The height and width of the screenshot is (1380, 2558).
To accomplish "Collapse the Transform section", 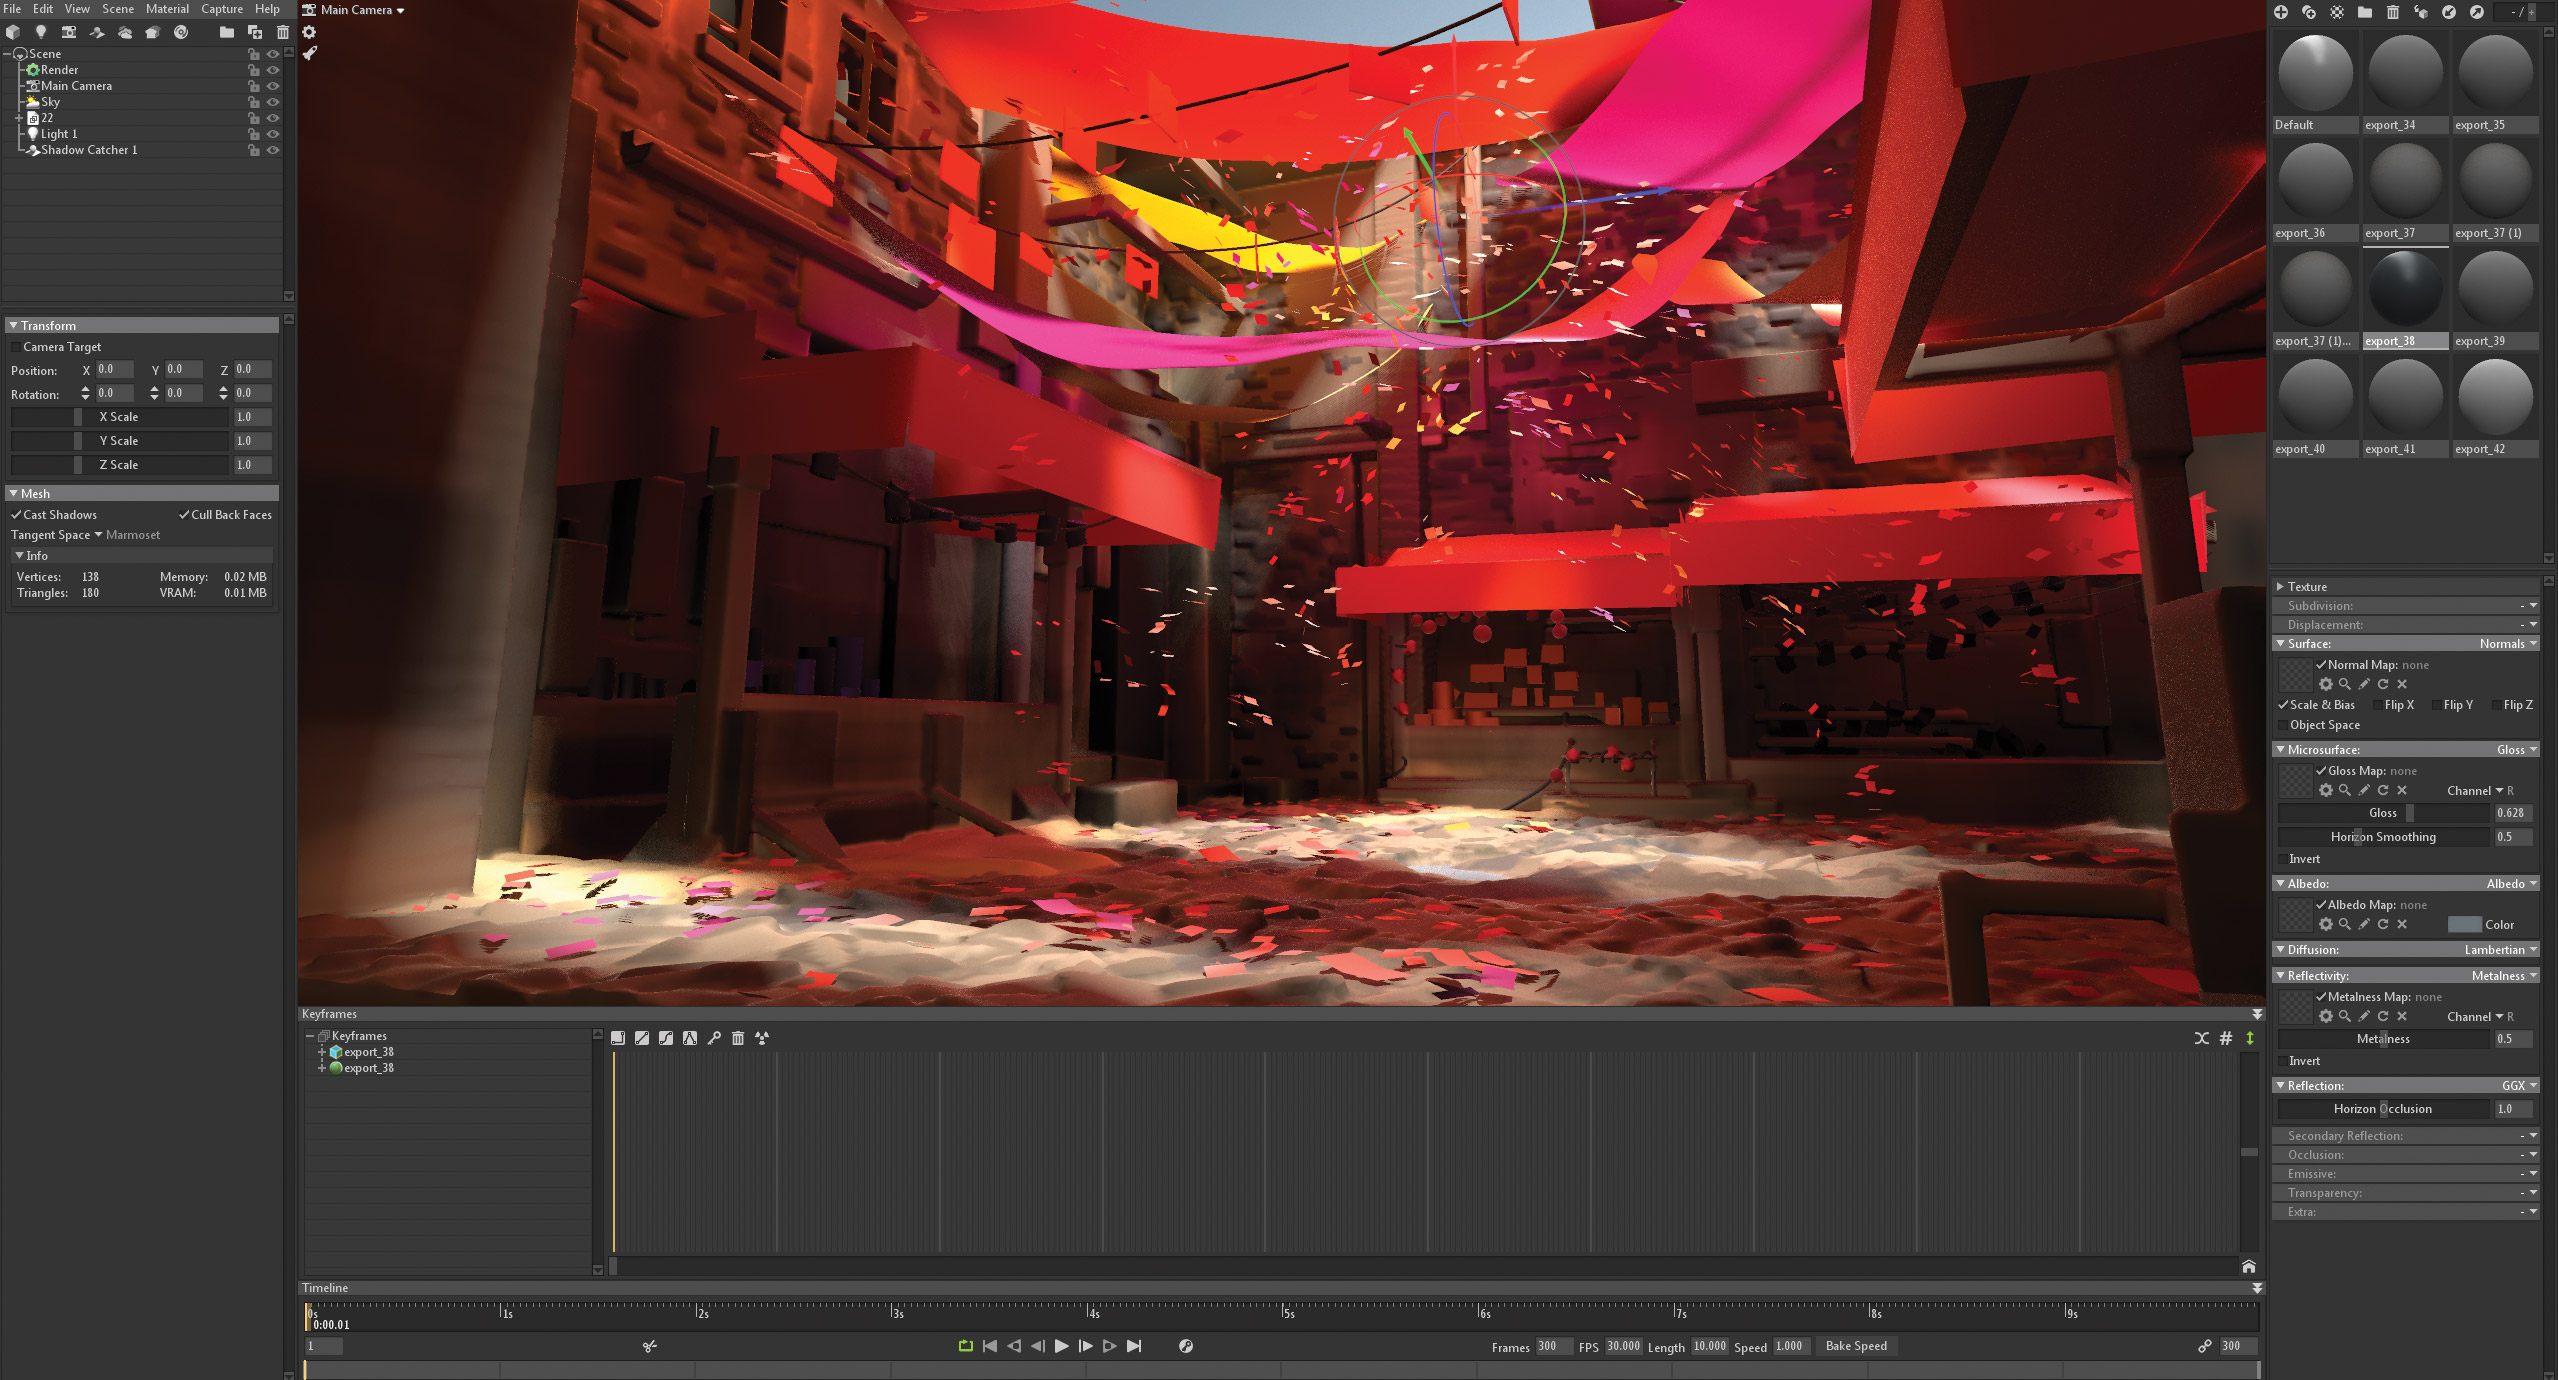I will pyautogui.click(x=13, y=326).
